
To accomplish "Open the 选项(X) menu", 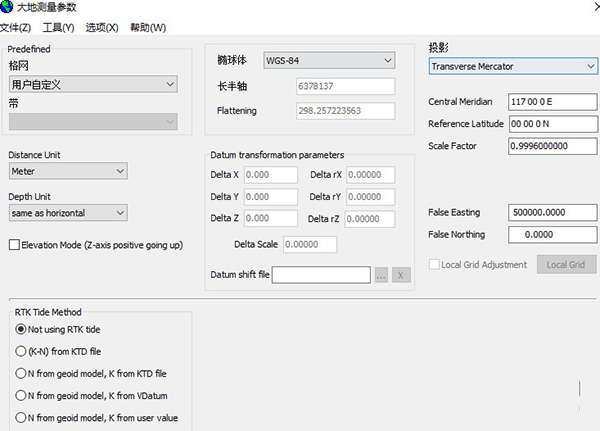I will 102,27.
